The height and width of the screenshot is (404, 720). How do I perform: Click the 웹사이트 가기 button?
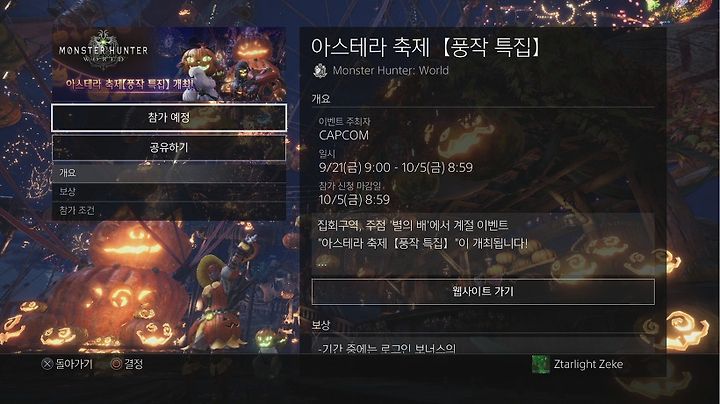483,292
